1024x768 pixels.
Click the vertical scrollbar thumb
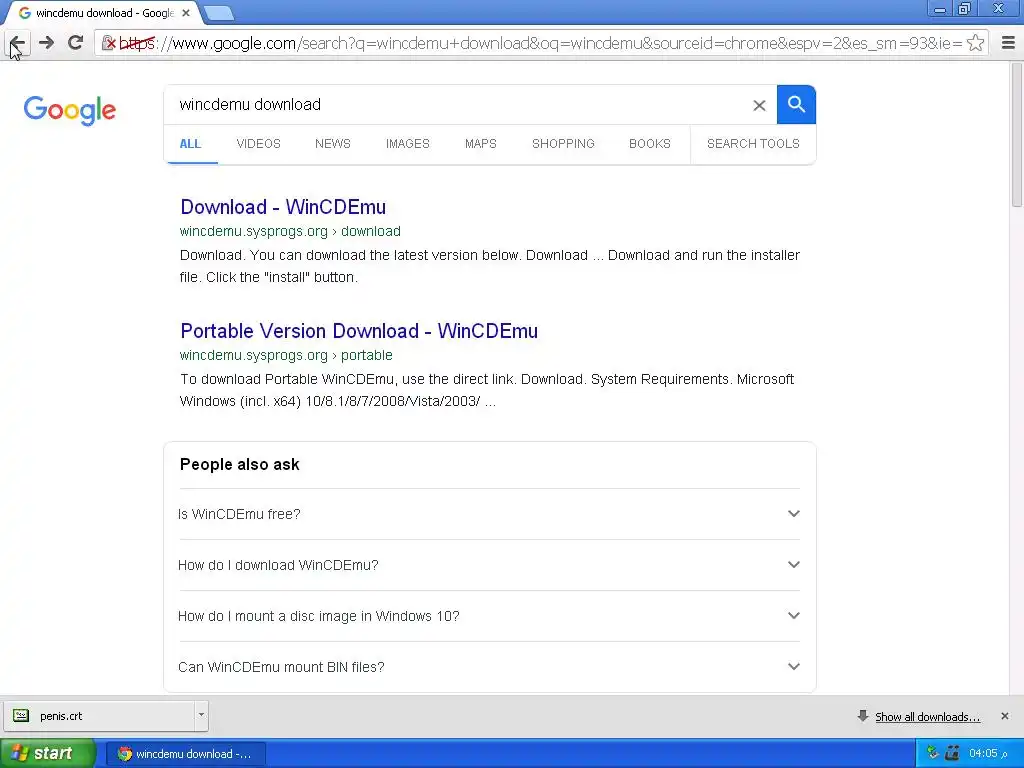coord(1017,135)
